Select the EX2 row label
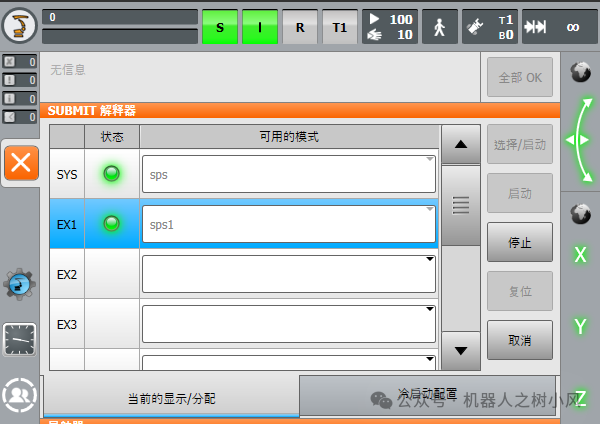 coord(67,274)
